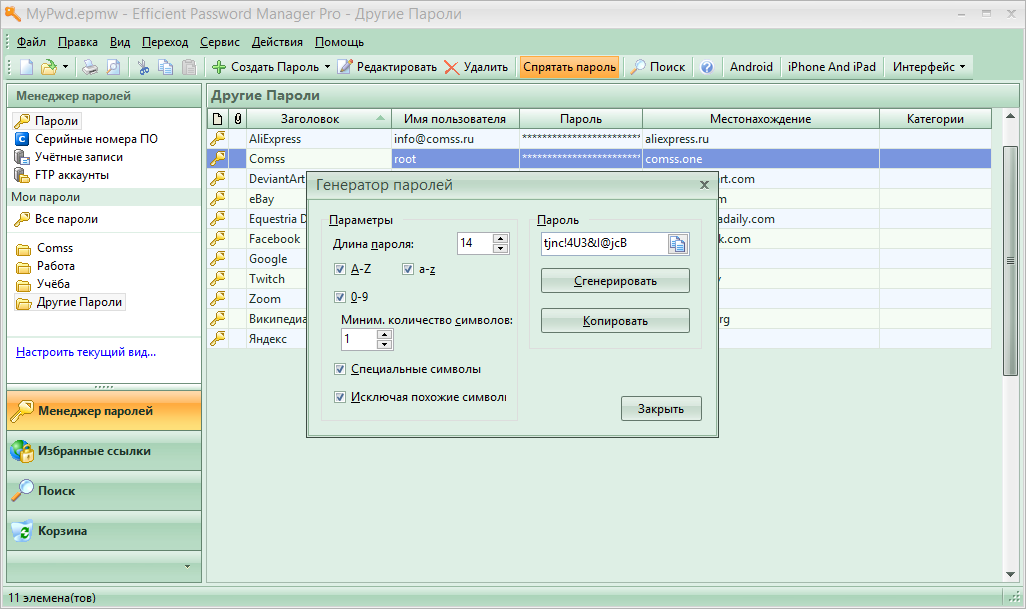1026x609 pixels.
Task: Click the Print Preview toolbar icon
Action: point(113,67)
